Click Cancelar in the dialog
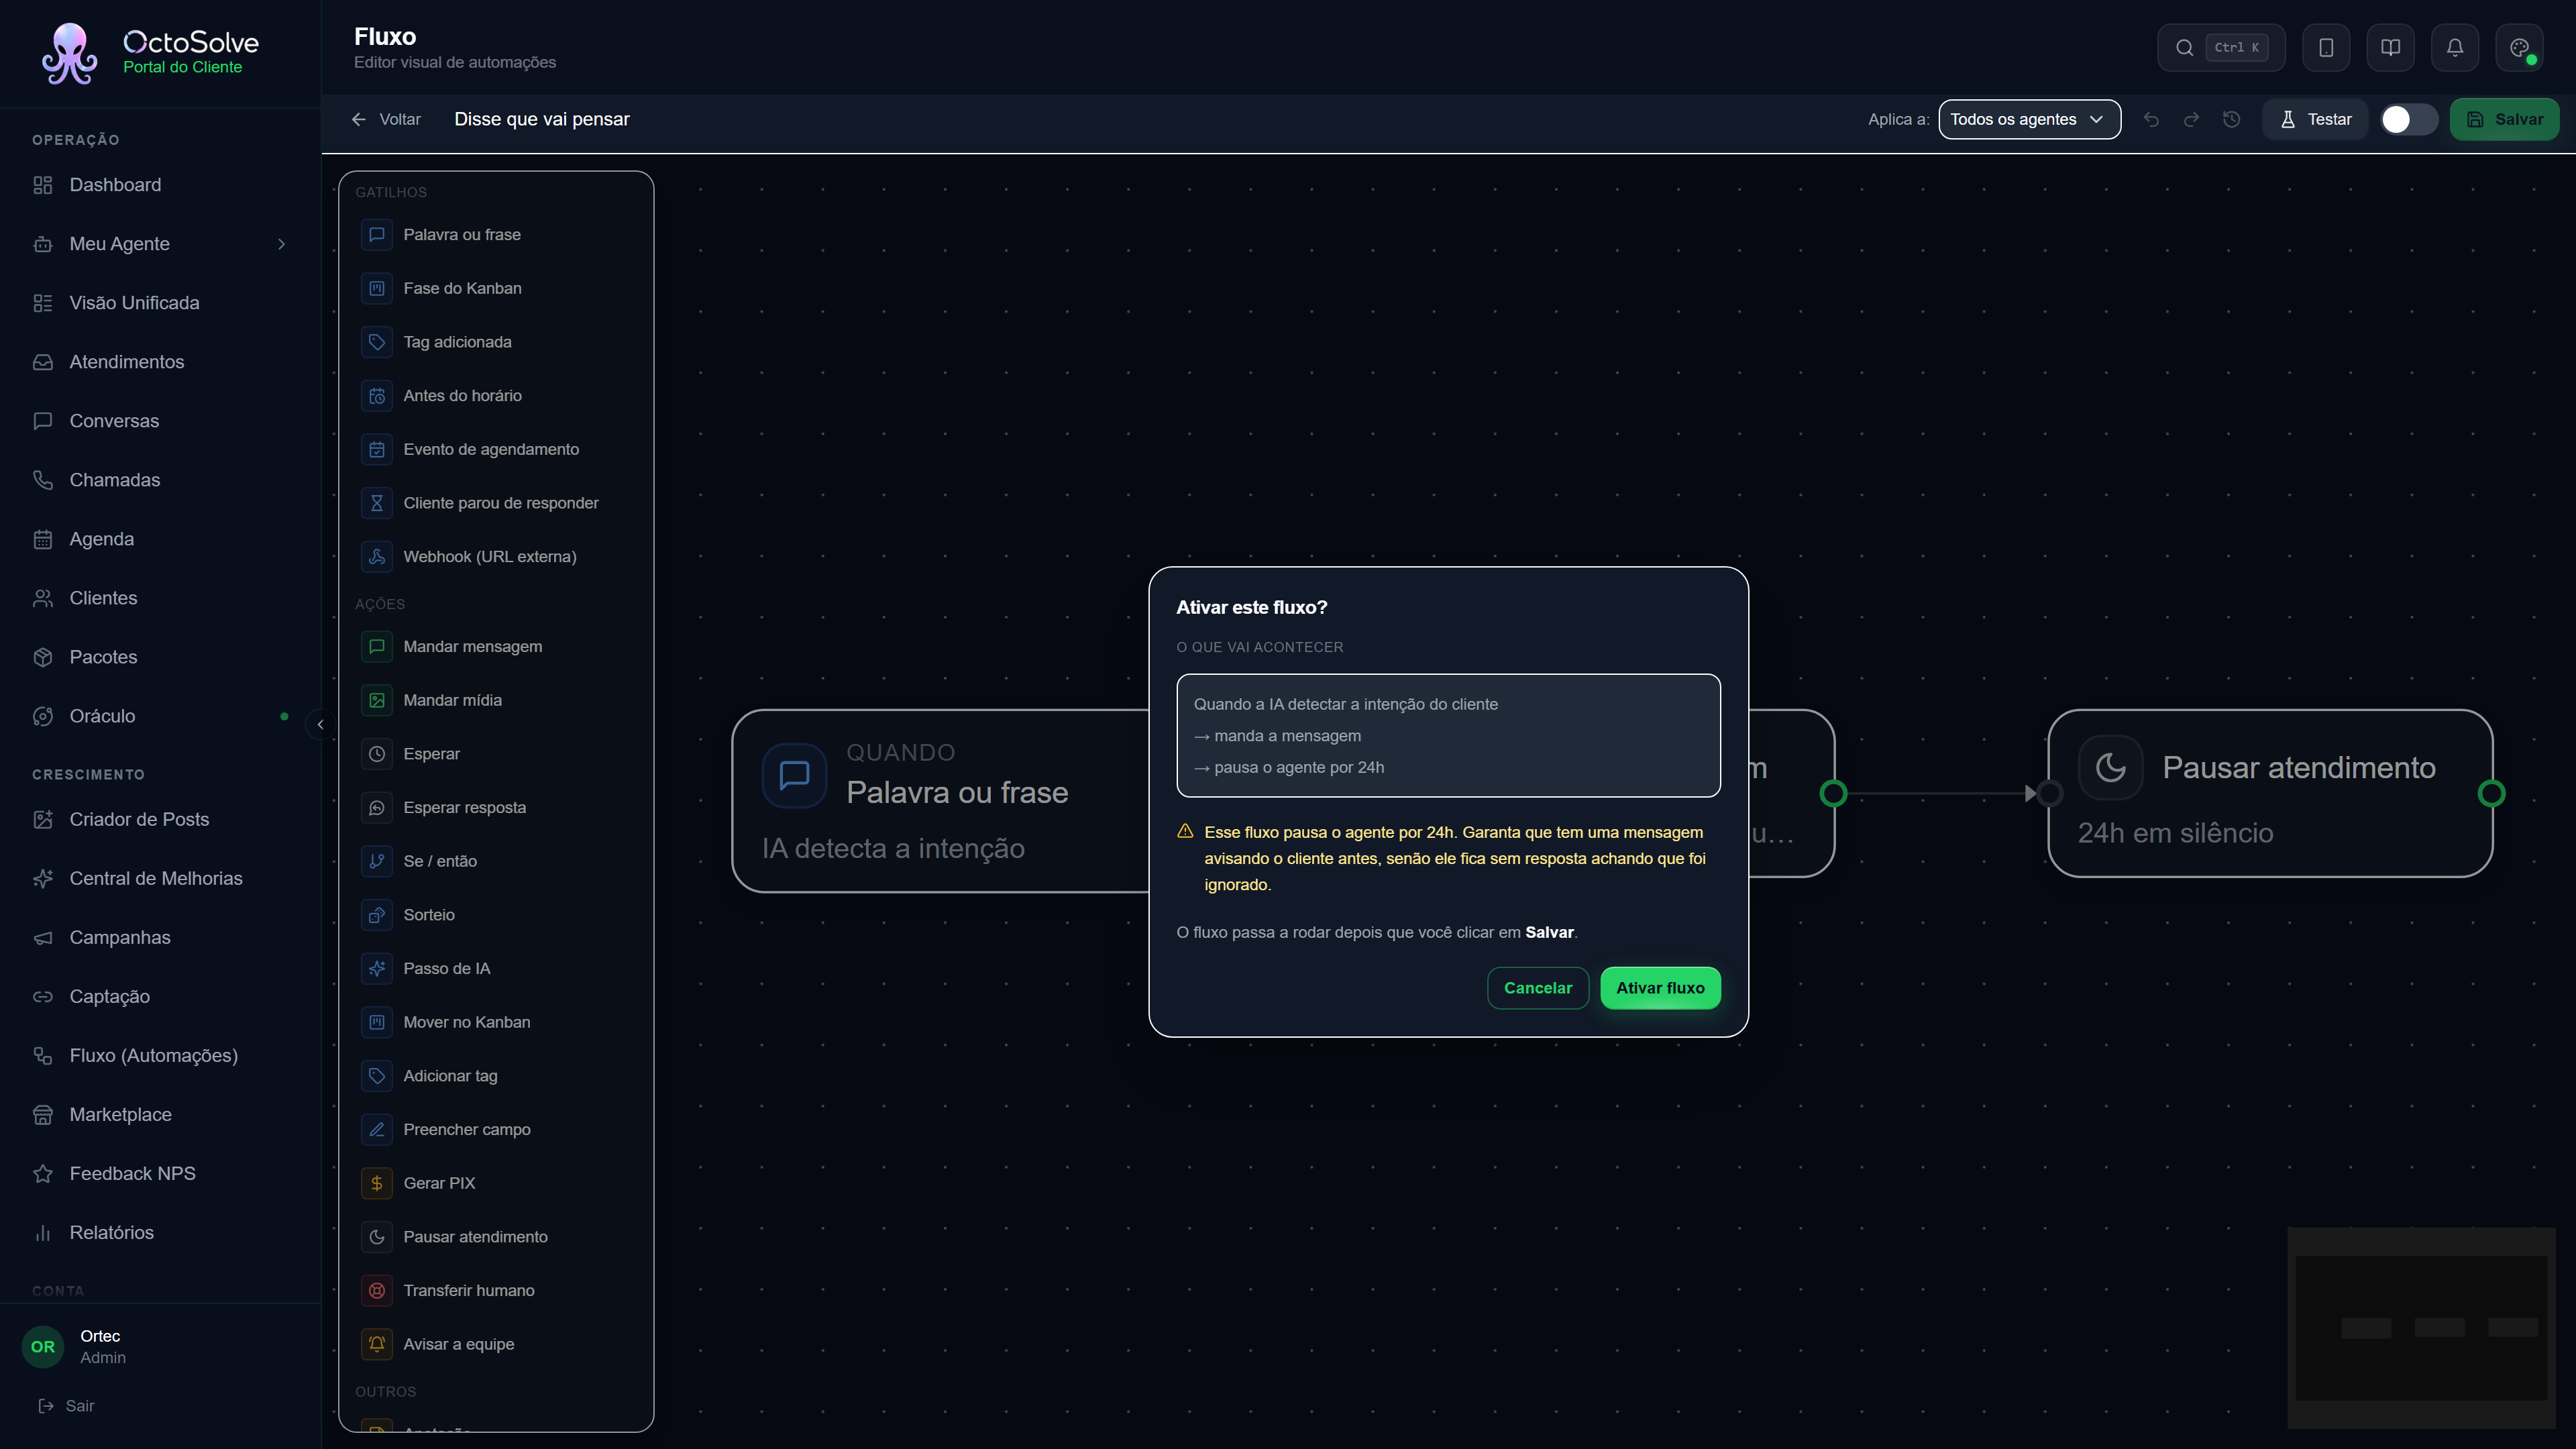The width and height of the screenshot is (2576, 1449). pyautogui.click(x=1538, y=988)
